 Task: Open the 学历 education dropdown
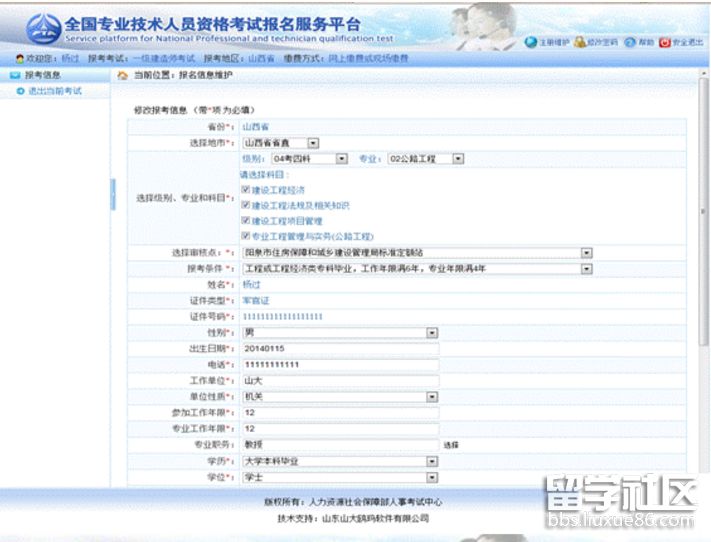point(432,461)
